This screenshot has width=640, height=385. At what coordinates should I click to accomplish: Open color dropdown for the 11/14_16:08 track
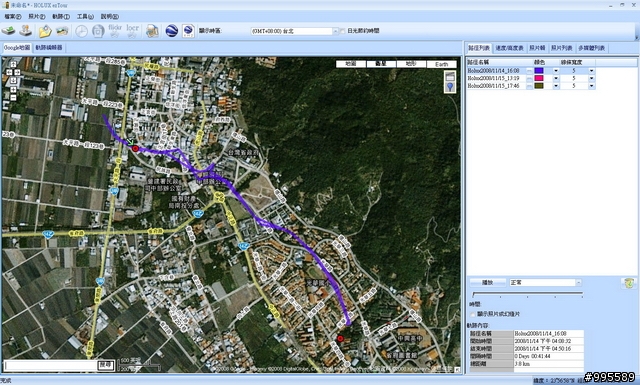pos(556,71)
